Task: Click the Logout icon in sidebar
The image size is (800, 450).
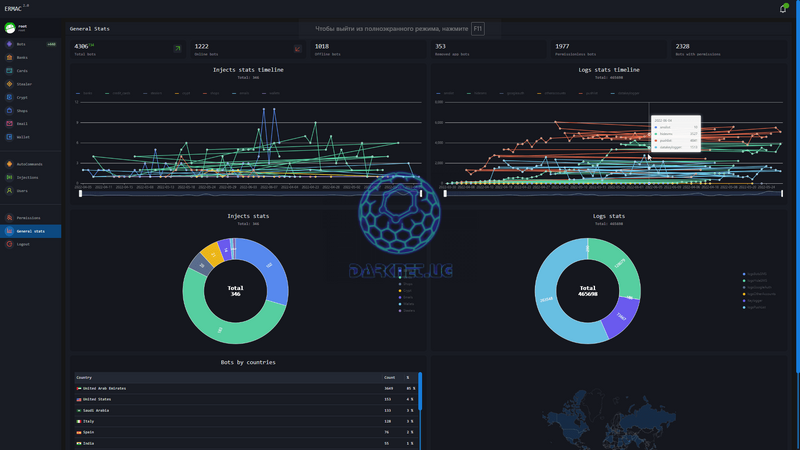Action: 9,244
